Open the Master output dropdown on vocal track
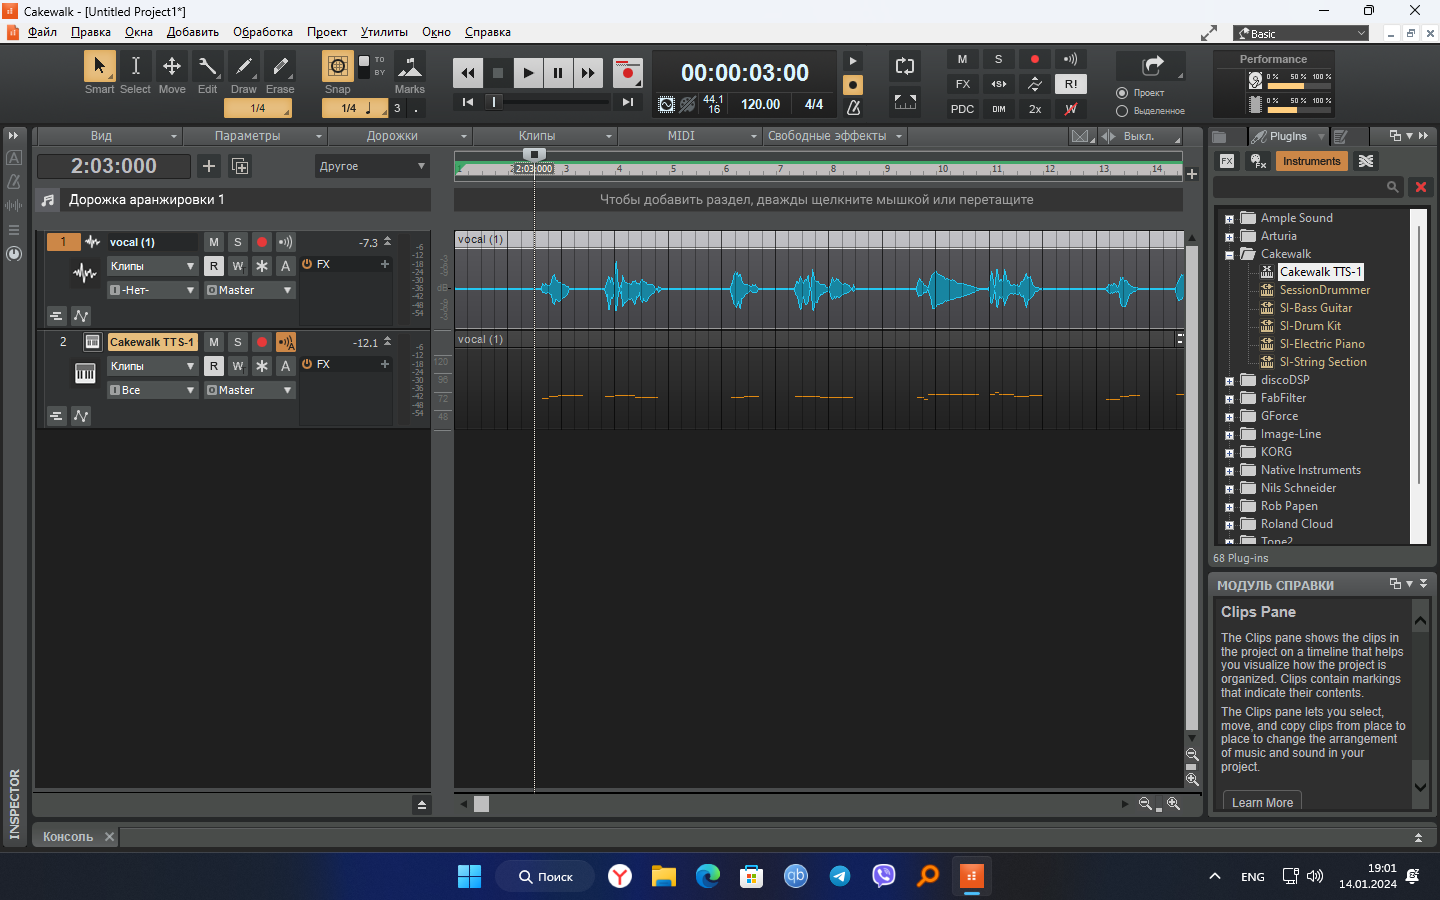Viewport: 1440px width, 900px height. click(x=249, y=290)
